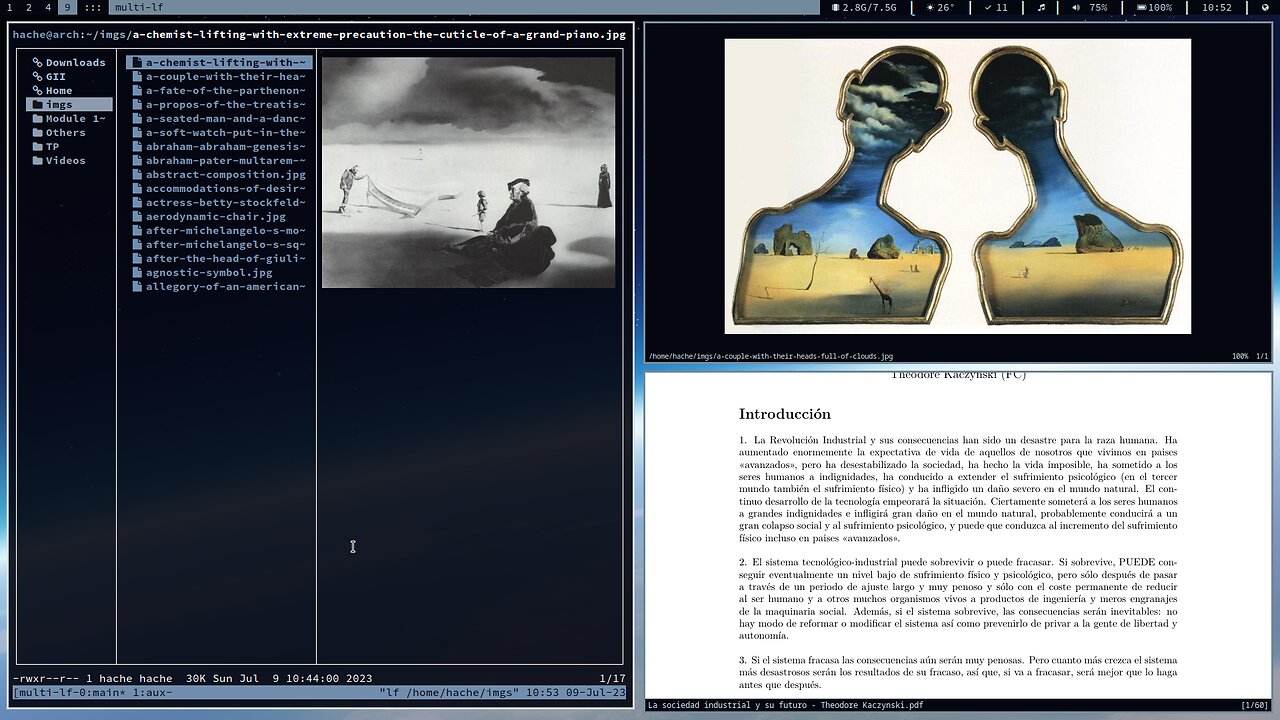Click file icon of a-propos-of-the-treatis~
The height and width of the screenshot is (720, 1280).
137,104
